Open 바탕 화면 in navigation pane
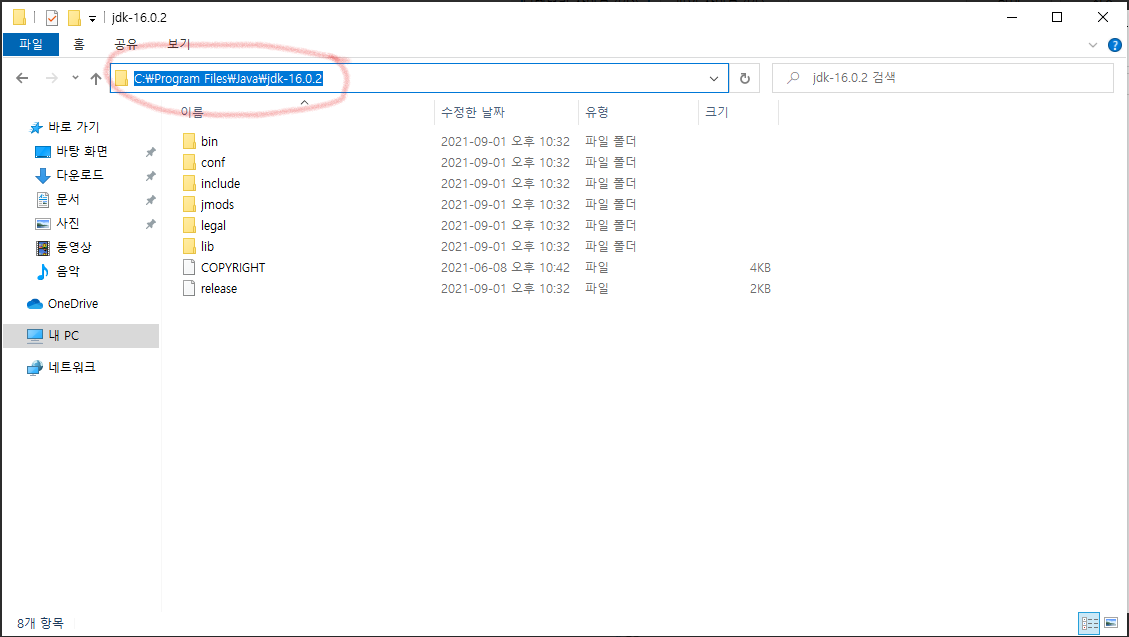The image size is (1129, 637). [x=81, y=151]
